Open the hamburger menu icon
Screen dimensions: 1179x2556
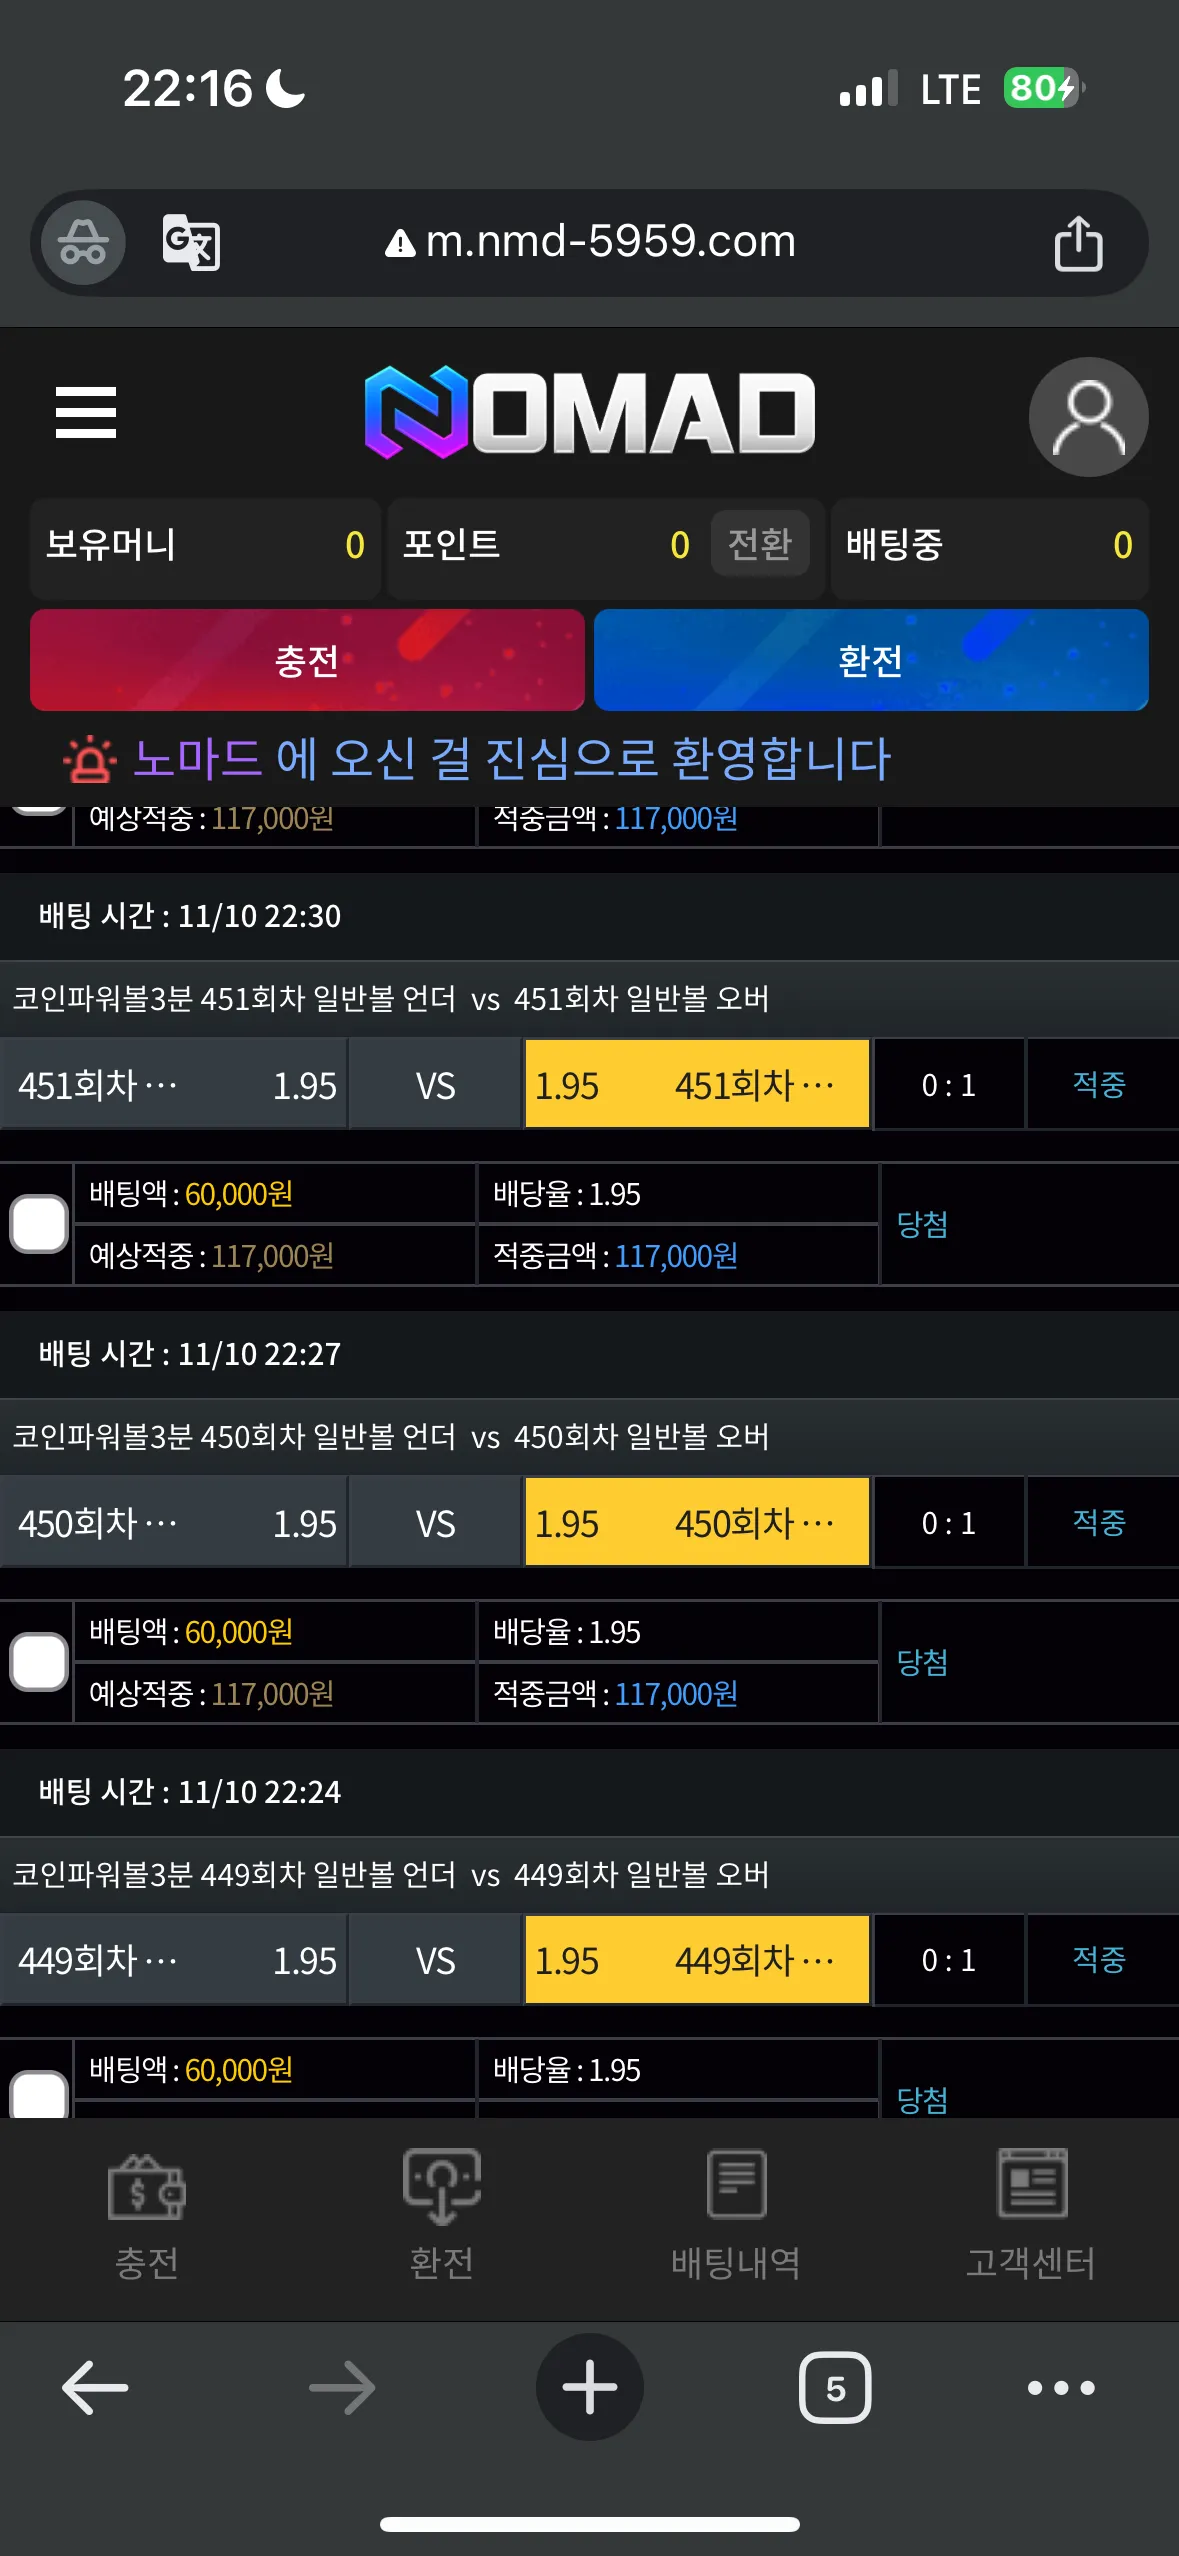pyautogui.click(x=86, y=412)
